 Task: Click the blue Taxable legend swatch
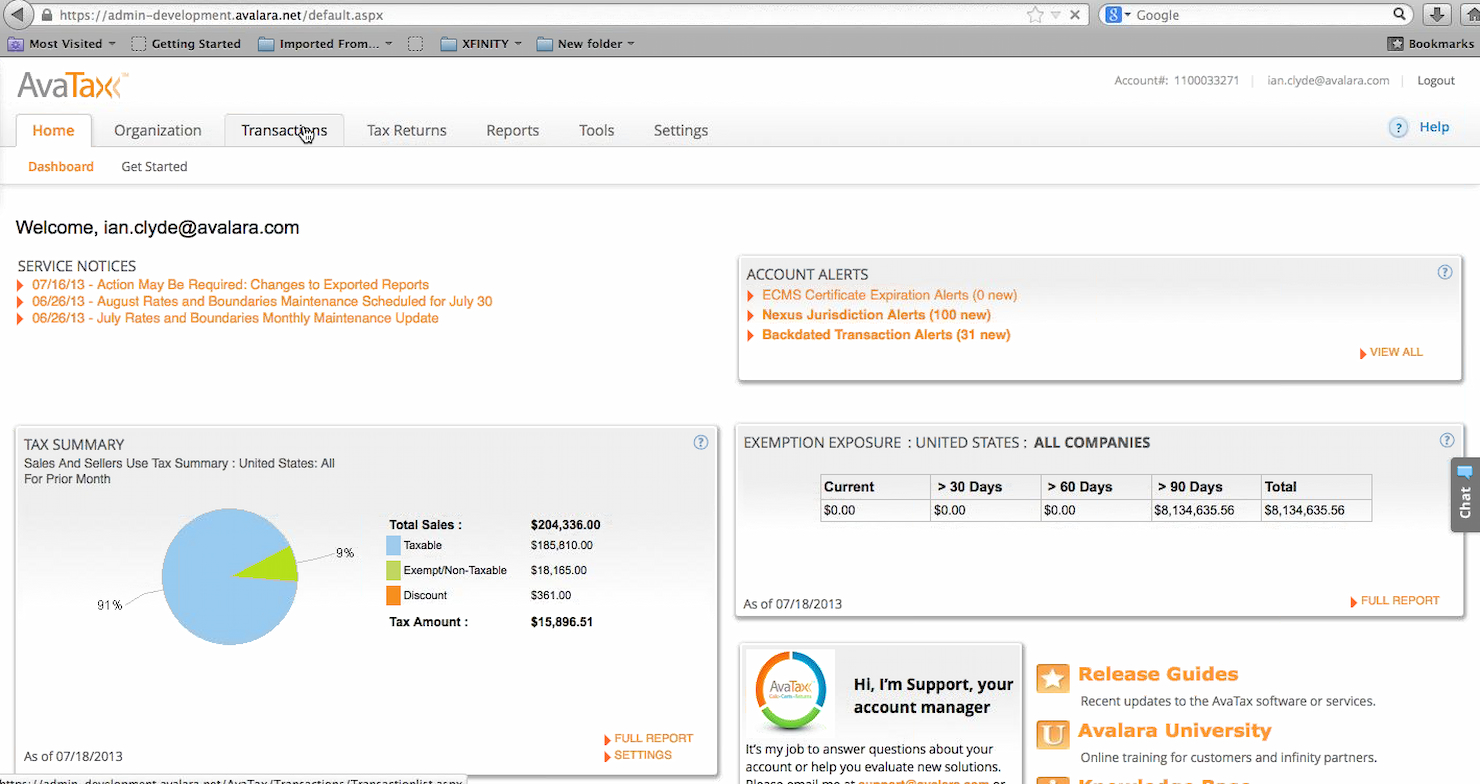(394, 546)
